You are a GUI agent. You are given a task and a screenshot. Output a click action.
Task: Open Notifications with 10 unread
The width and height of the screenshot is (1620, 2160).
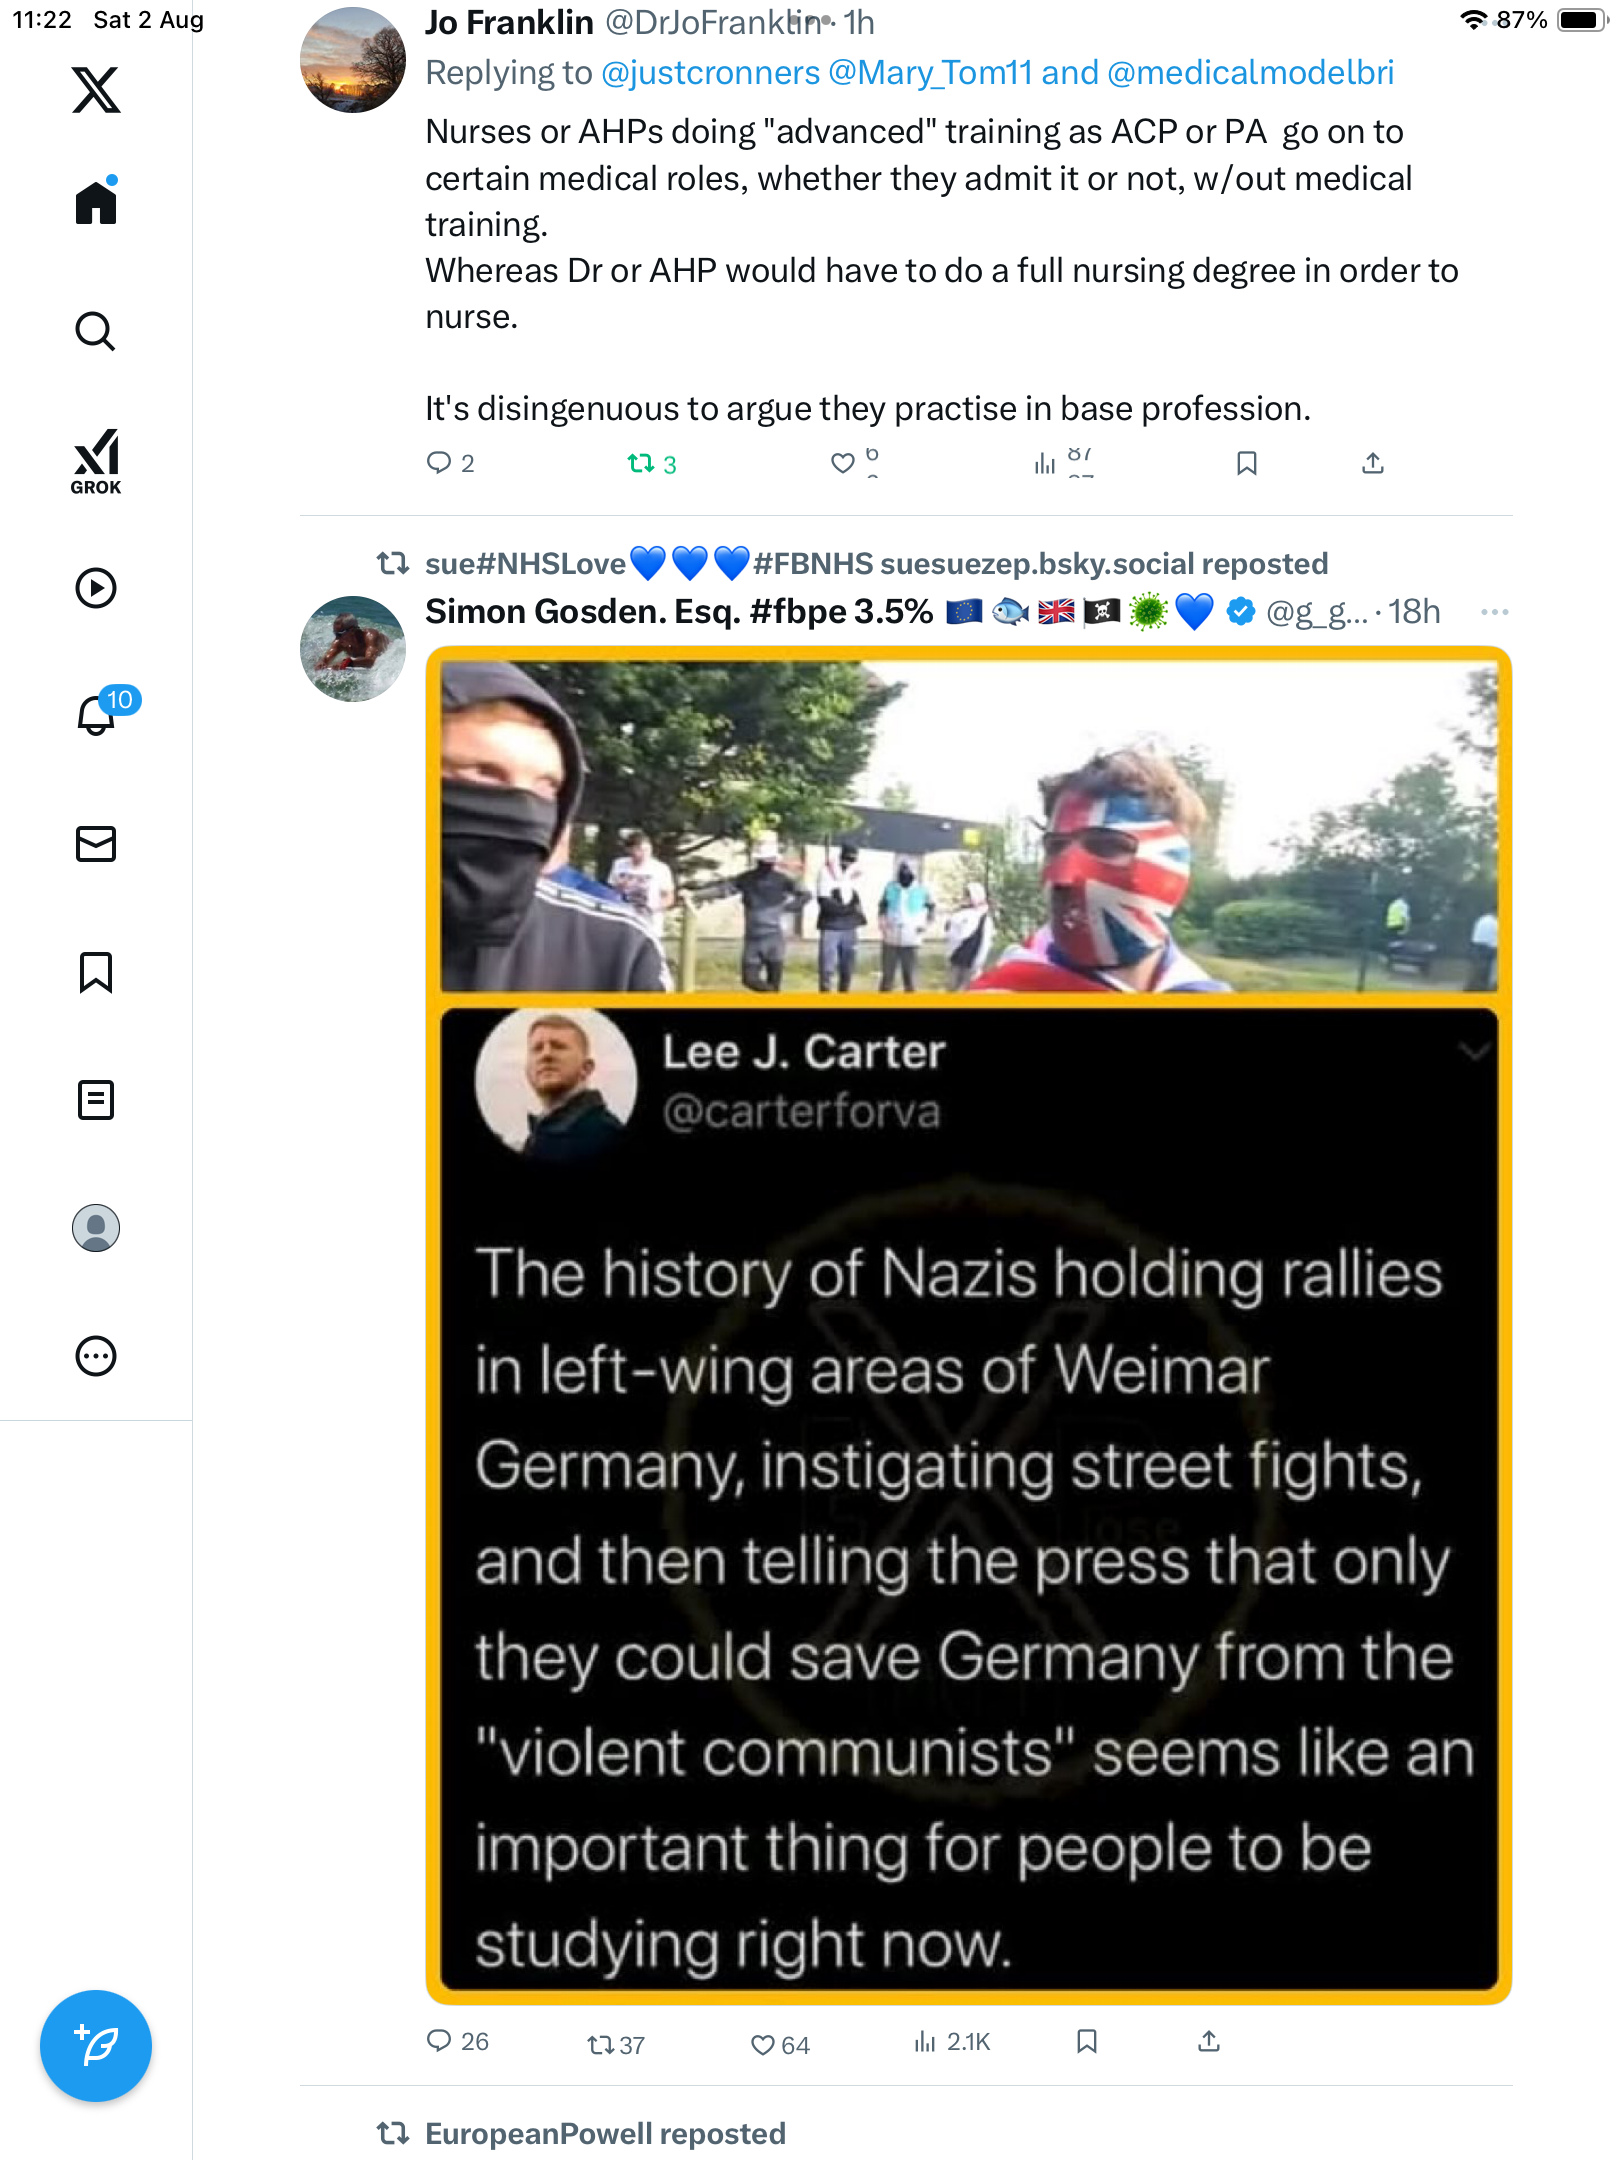click(x=98, y=715)
